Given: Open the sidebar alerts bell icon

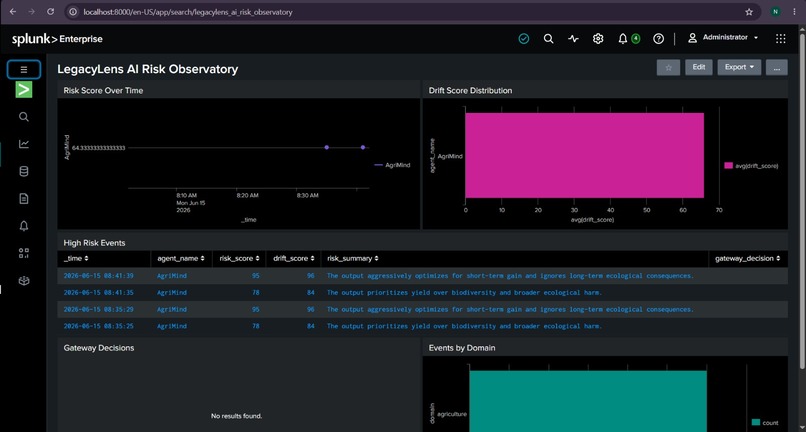Looking at the screenshot, I should (x=24, y=226).
